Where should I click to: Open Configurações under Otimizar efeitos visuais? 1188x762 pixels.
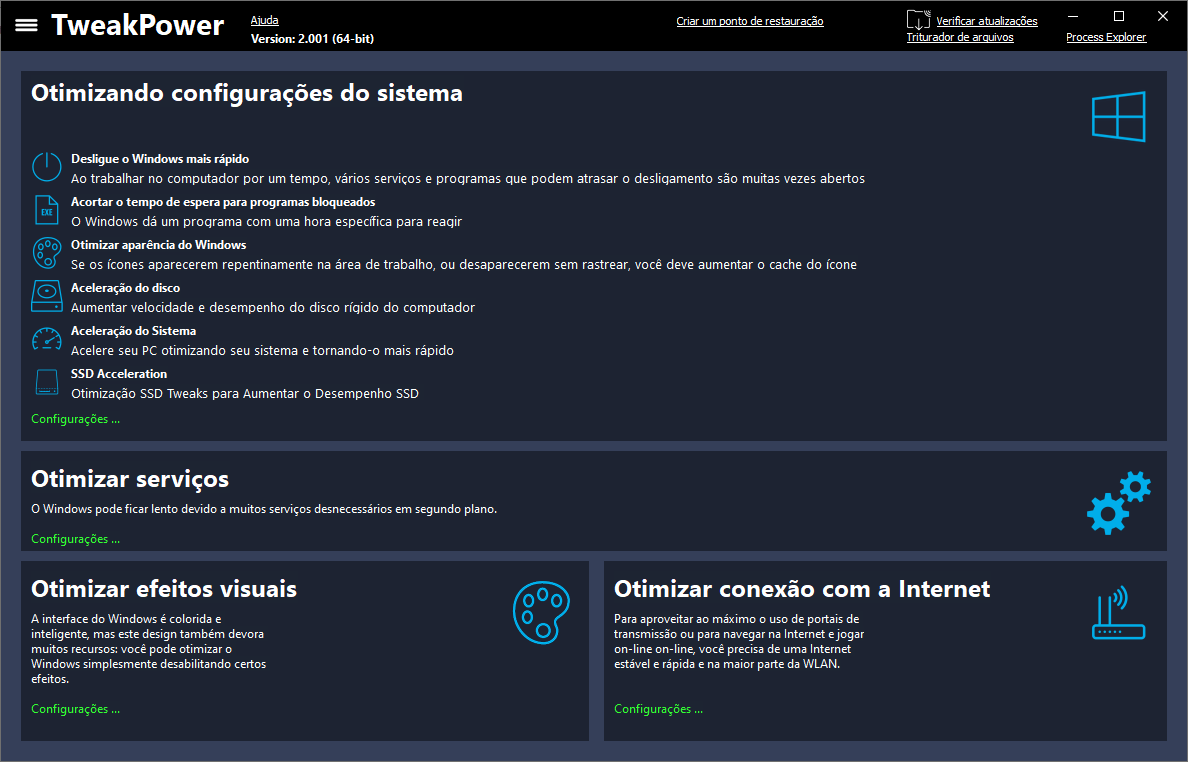(x=75, y=709)
